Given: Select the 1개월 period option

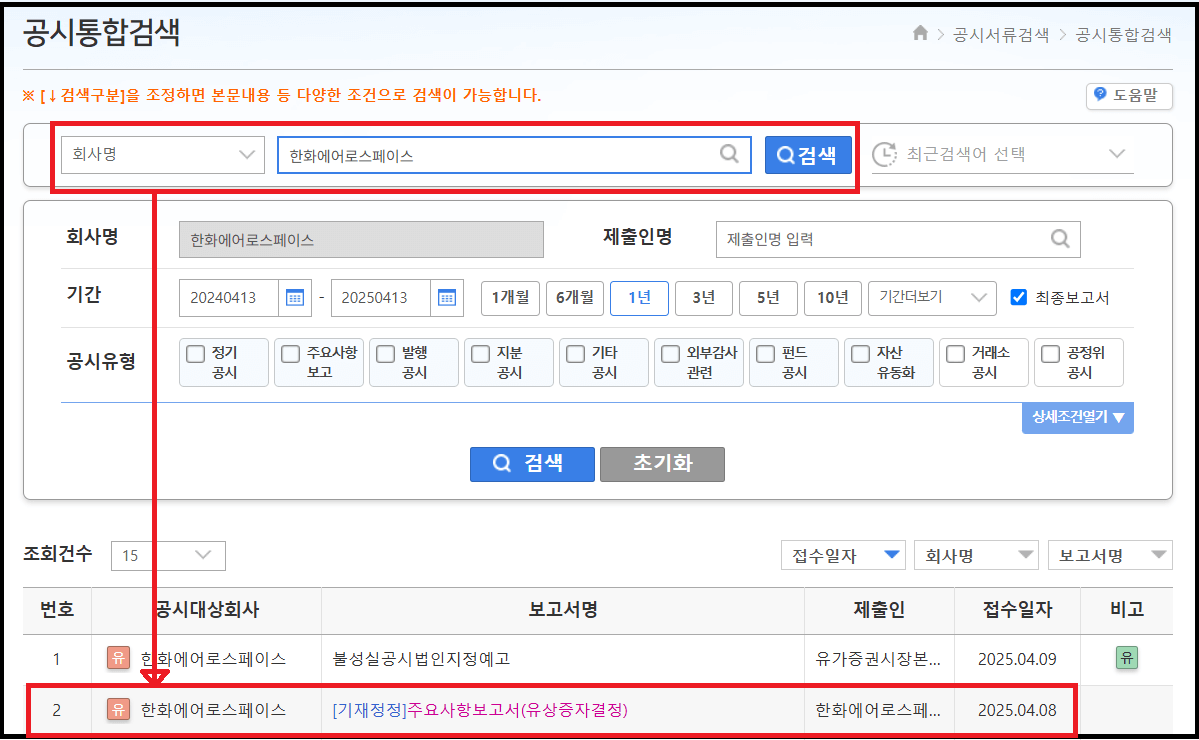Looking at the screenshot, I should 510,297.
